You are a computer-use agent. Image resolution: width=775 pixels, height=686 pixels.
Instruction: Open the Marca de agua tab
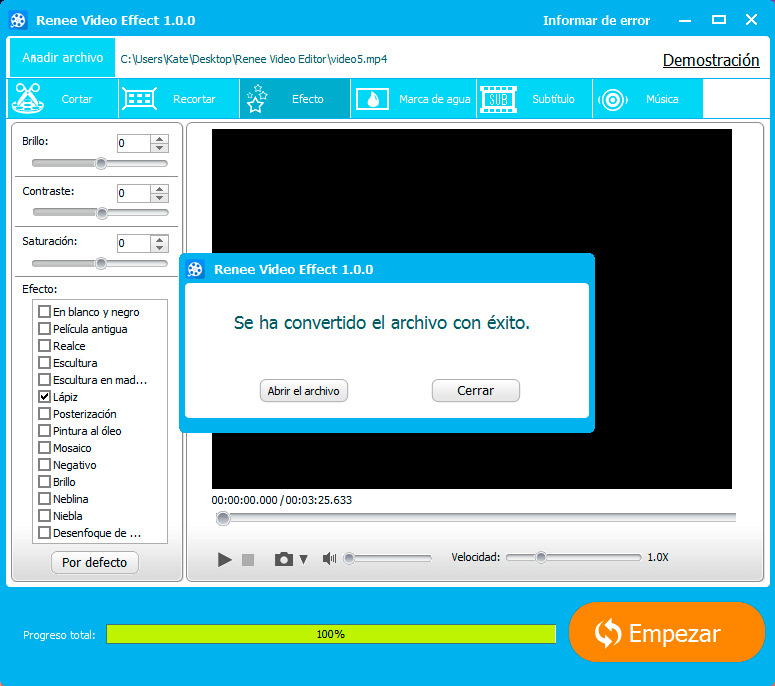coord(413,98)
